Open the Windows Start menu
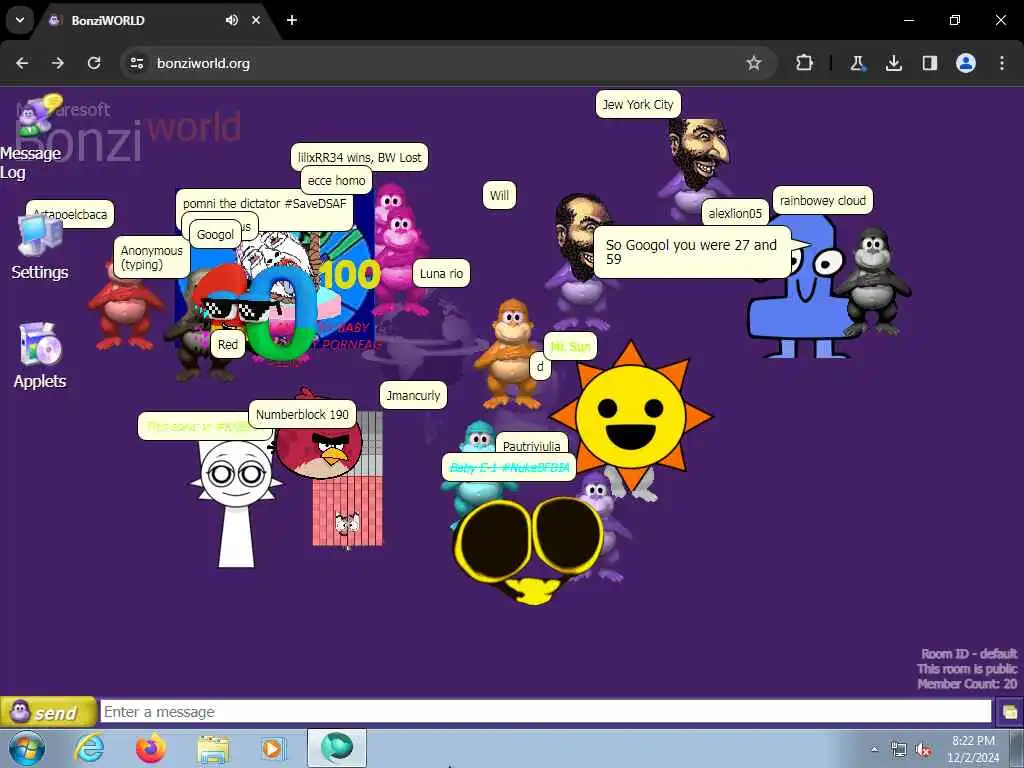The height and width of the screenshot is (768, 1024). tap(25, 749)
